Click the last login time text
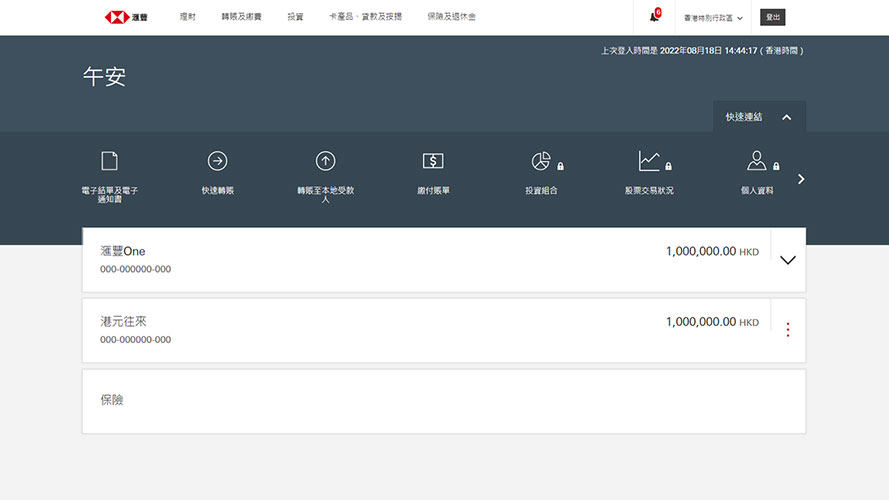Viewport: 889px width, 500px height. [702, 50]
